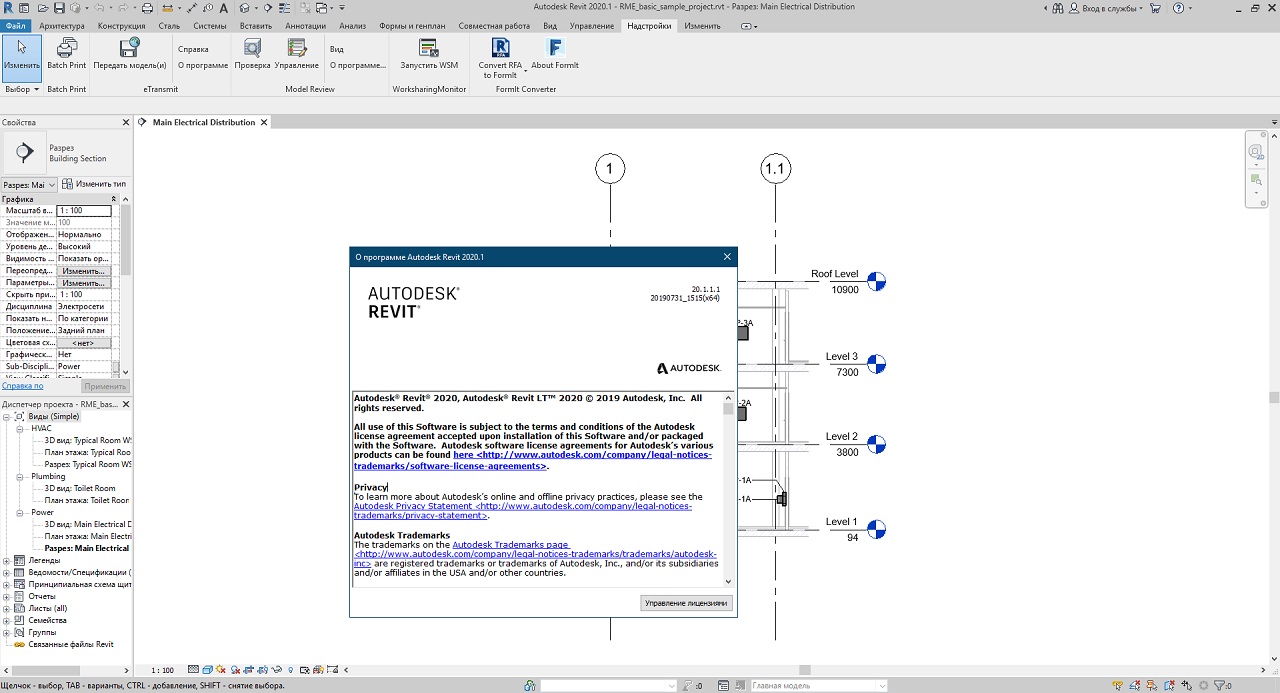Click the Save icon in quick access toolbar
This screenshot has width=1280, height=693.
(57, 8)
